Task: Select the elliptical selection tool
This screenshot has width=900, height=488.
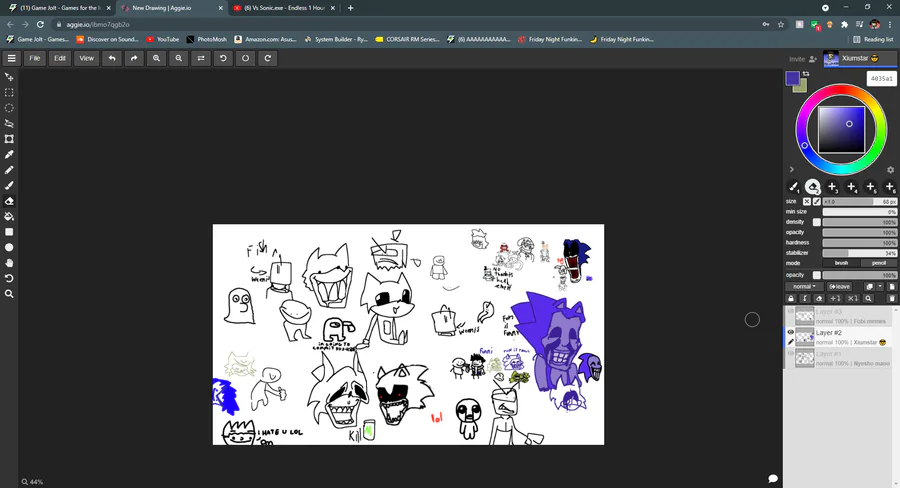Action: pyautogui.click(x=9, y=108)
